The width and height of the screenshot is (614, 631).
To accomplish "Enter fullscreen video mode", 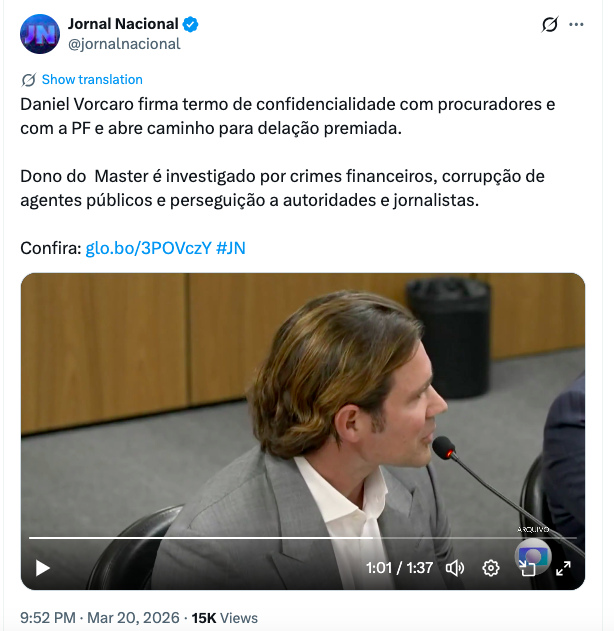I will [563, 568].
